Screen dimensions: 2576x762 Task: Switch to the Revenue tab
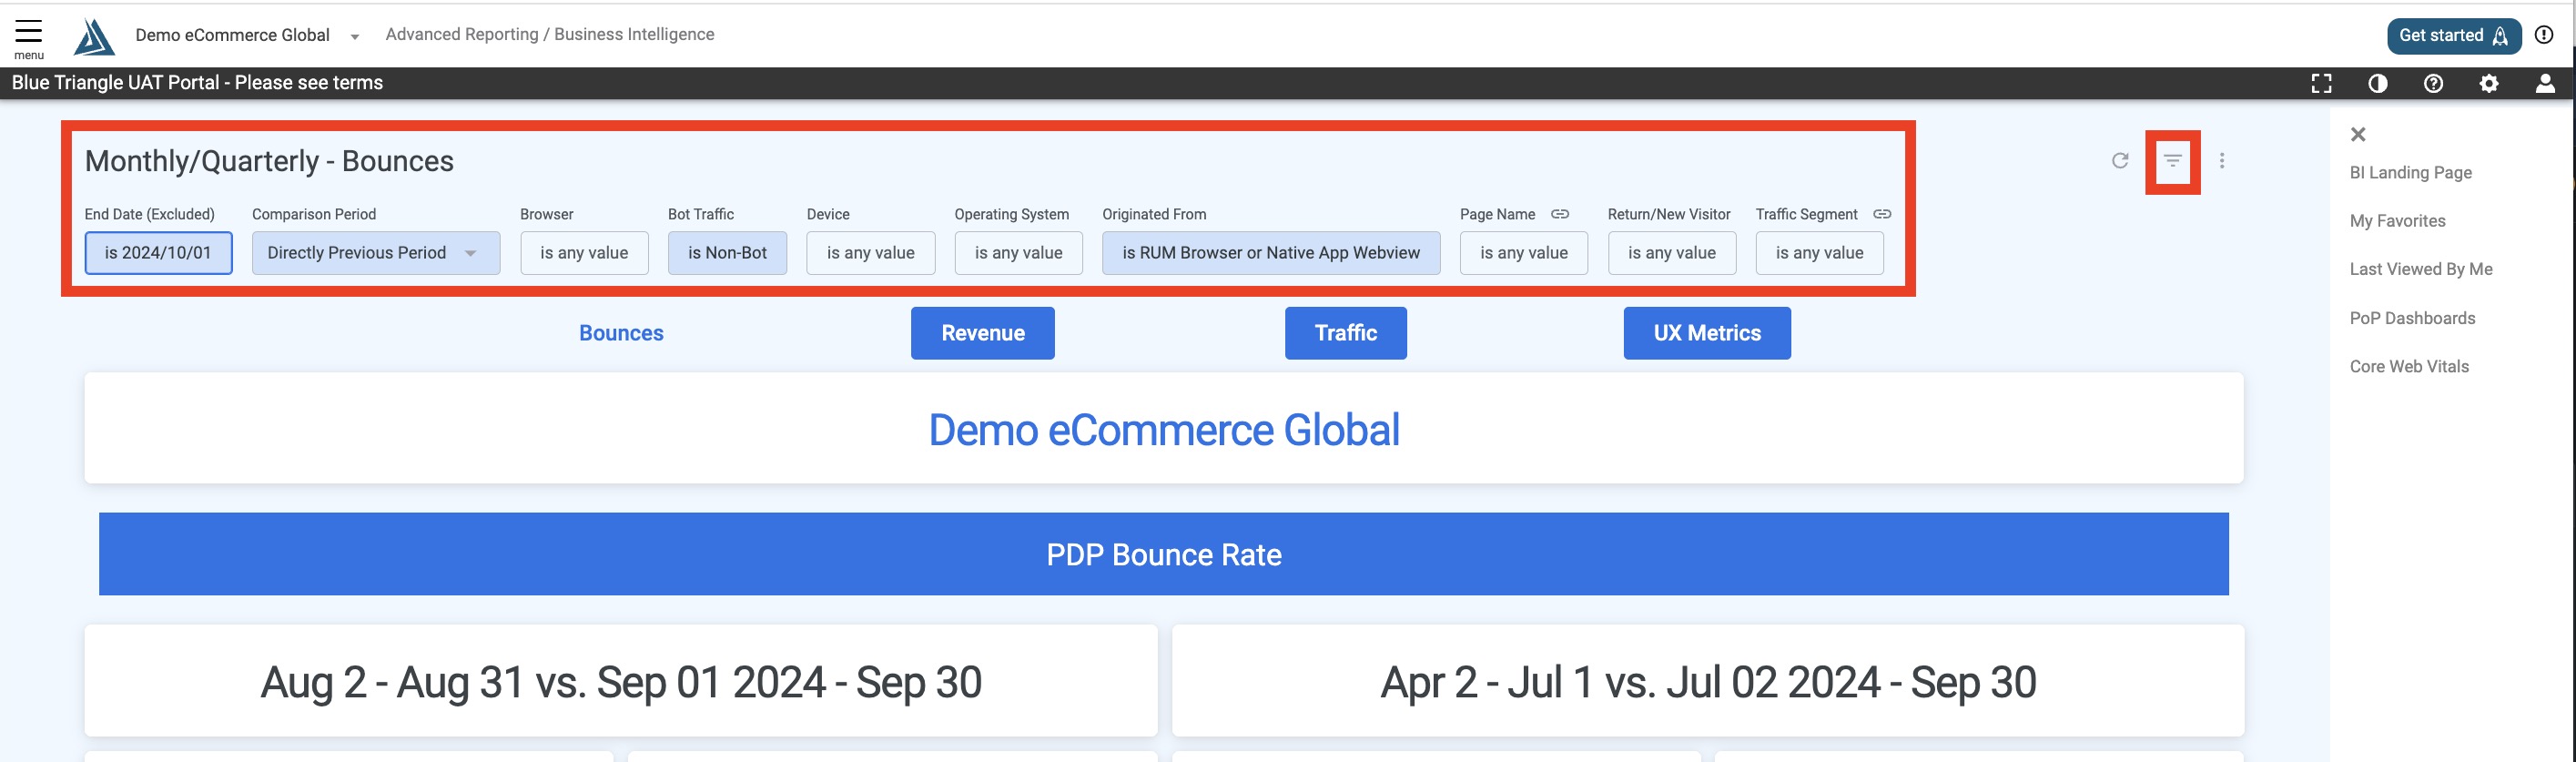click(x=982, y=333)
